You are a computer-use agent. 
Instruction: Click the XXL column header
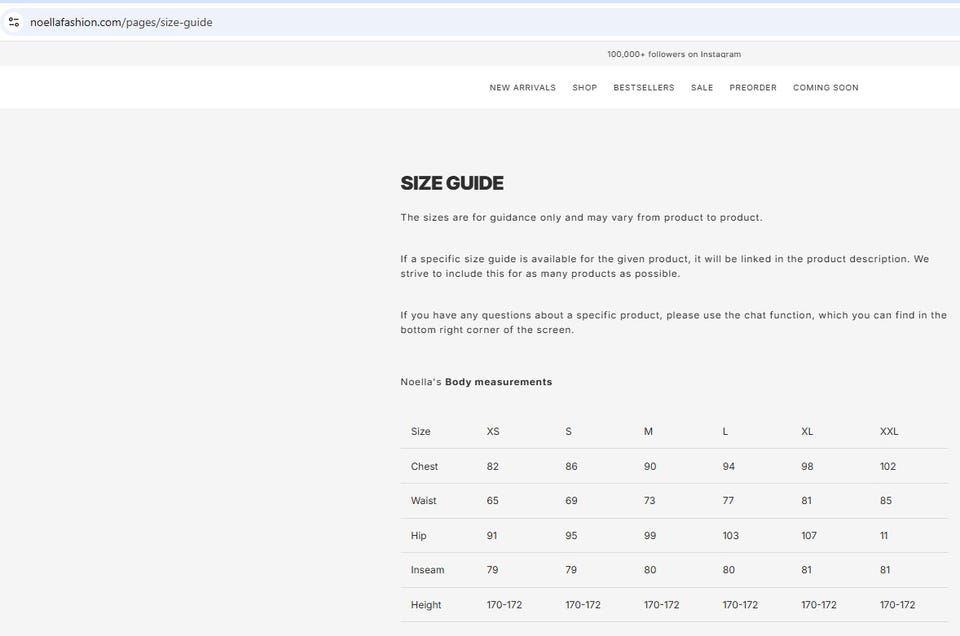click(x=889, y=432)
